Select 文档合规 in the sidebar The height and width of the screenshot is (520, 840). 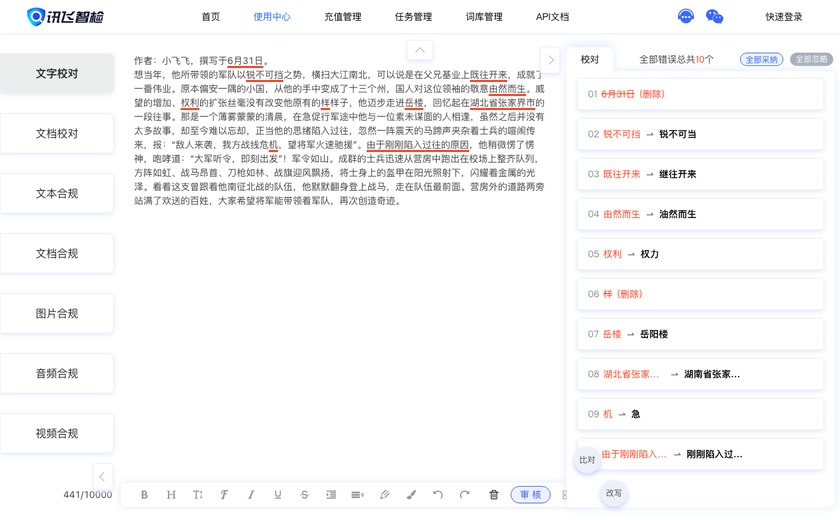pos(57,253)
